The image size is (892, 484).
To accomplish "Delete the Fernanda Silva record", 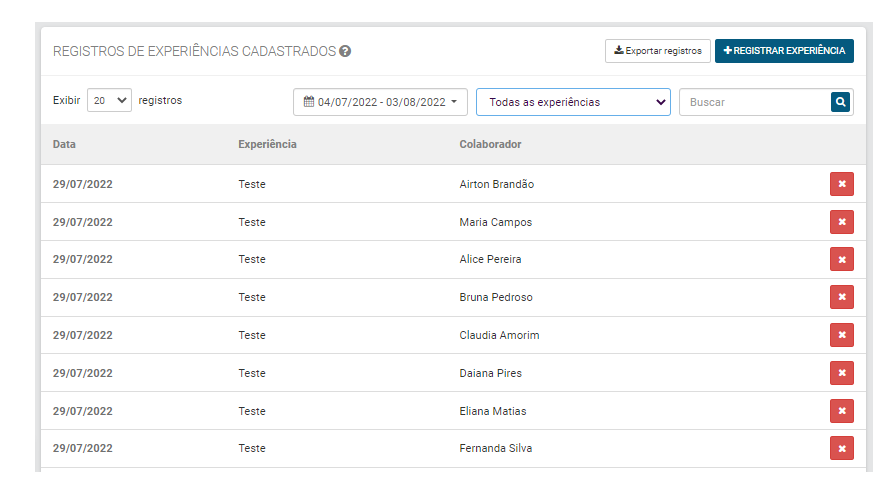I will tap(841, 448).
